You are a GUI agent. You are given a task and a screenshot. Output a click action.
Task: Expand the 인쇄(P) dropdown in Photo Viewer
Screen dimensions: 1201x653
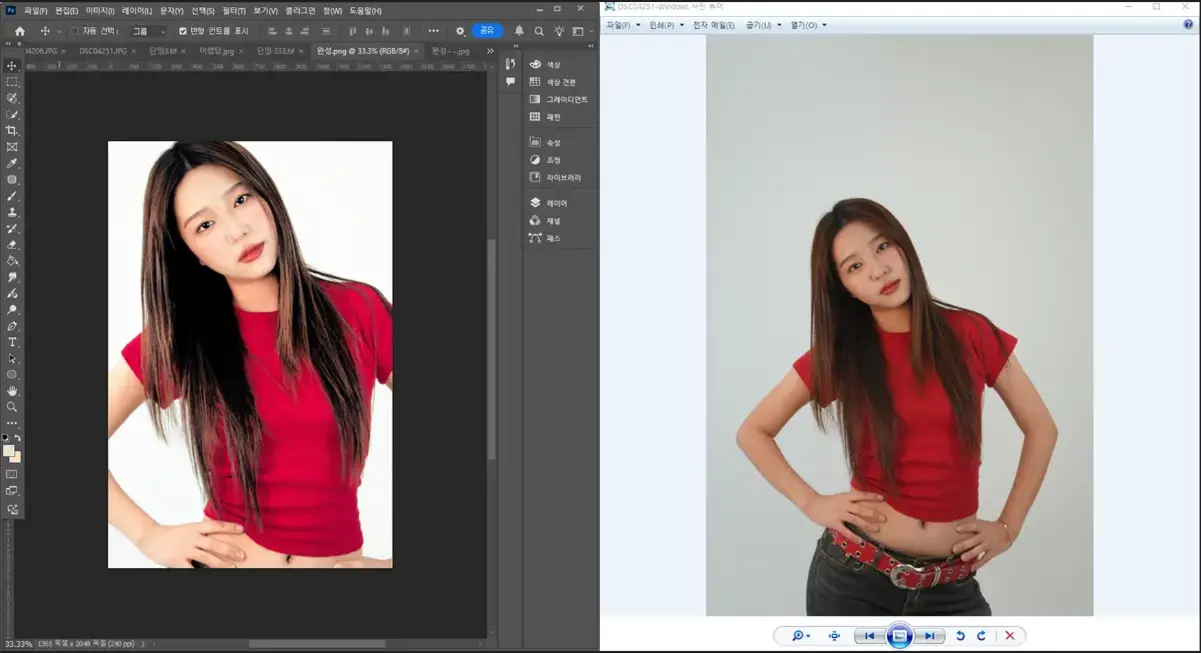(666, 25)
